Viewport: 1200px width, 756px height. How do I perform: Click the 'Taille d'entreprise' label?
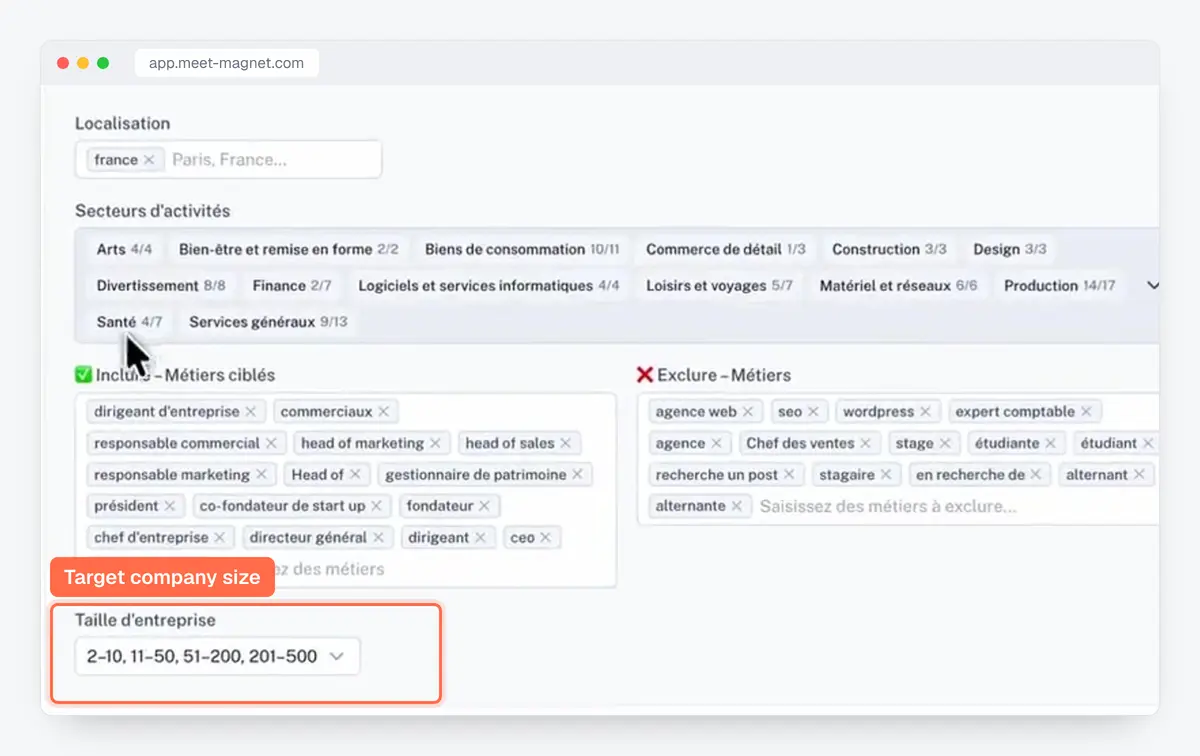145,620
